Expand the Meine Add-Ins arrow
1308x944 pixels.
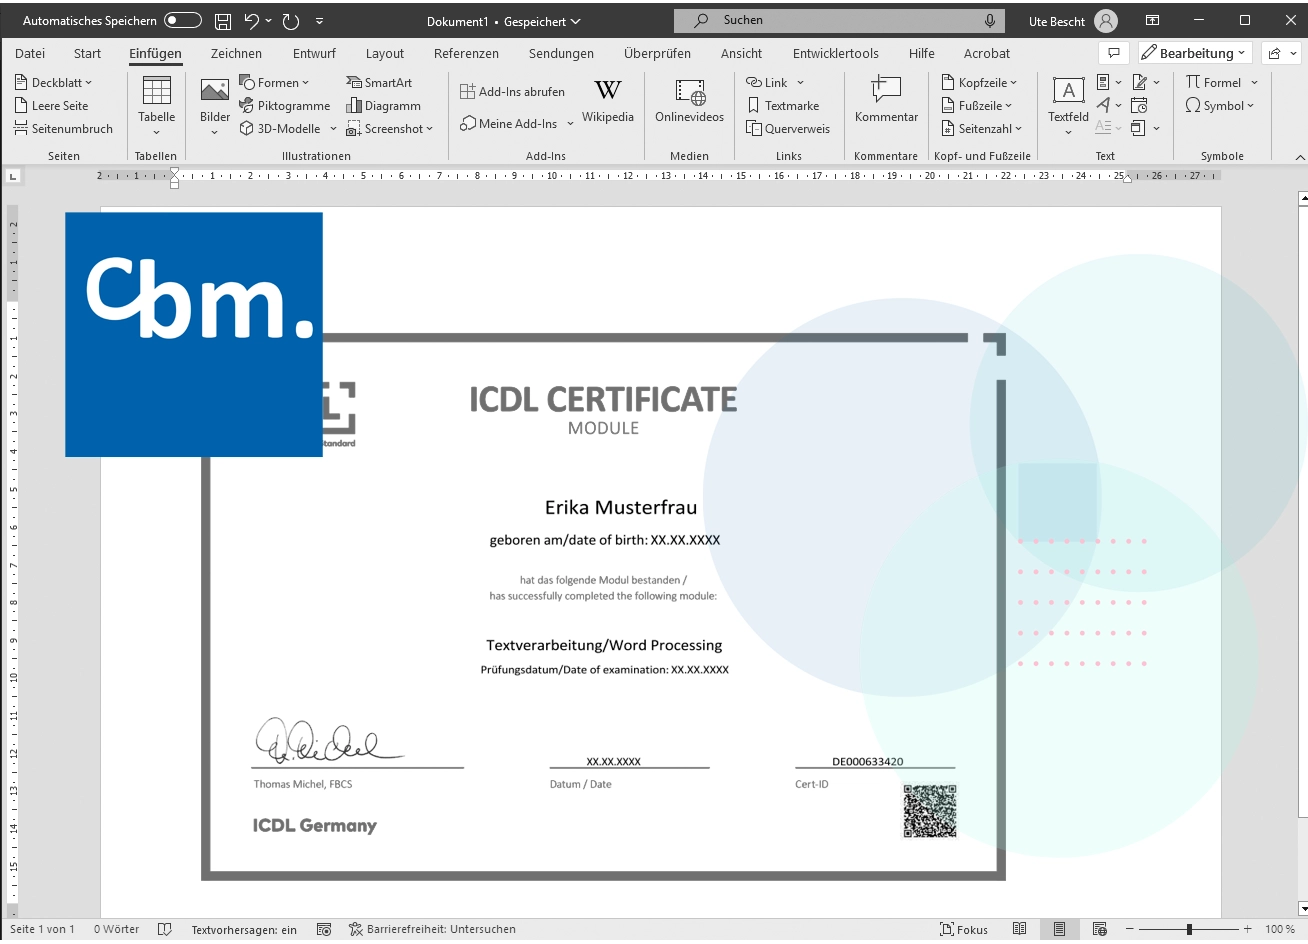click(x=570, y=124)
